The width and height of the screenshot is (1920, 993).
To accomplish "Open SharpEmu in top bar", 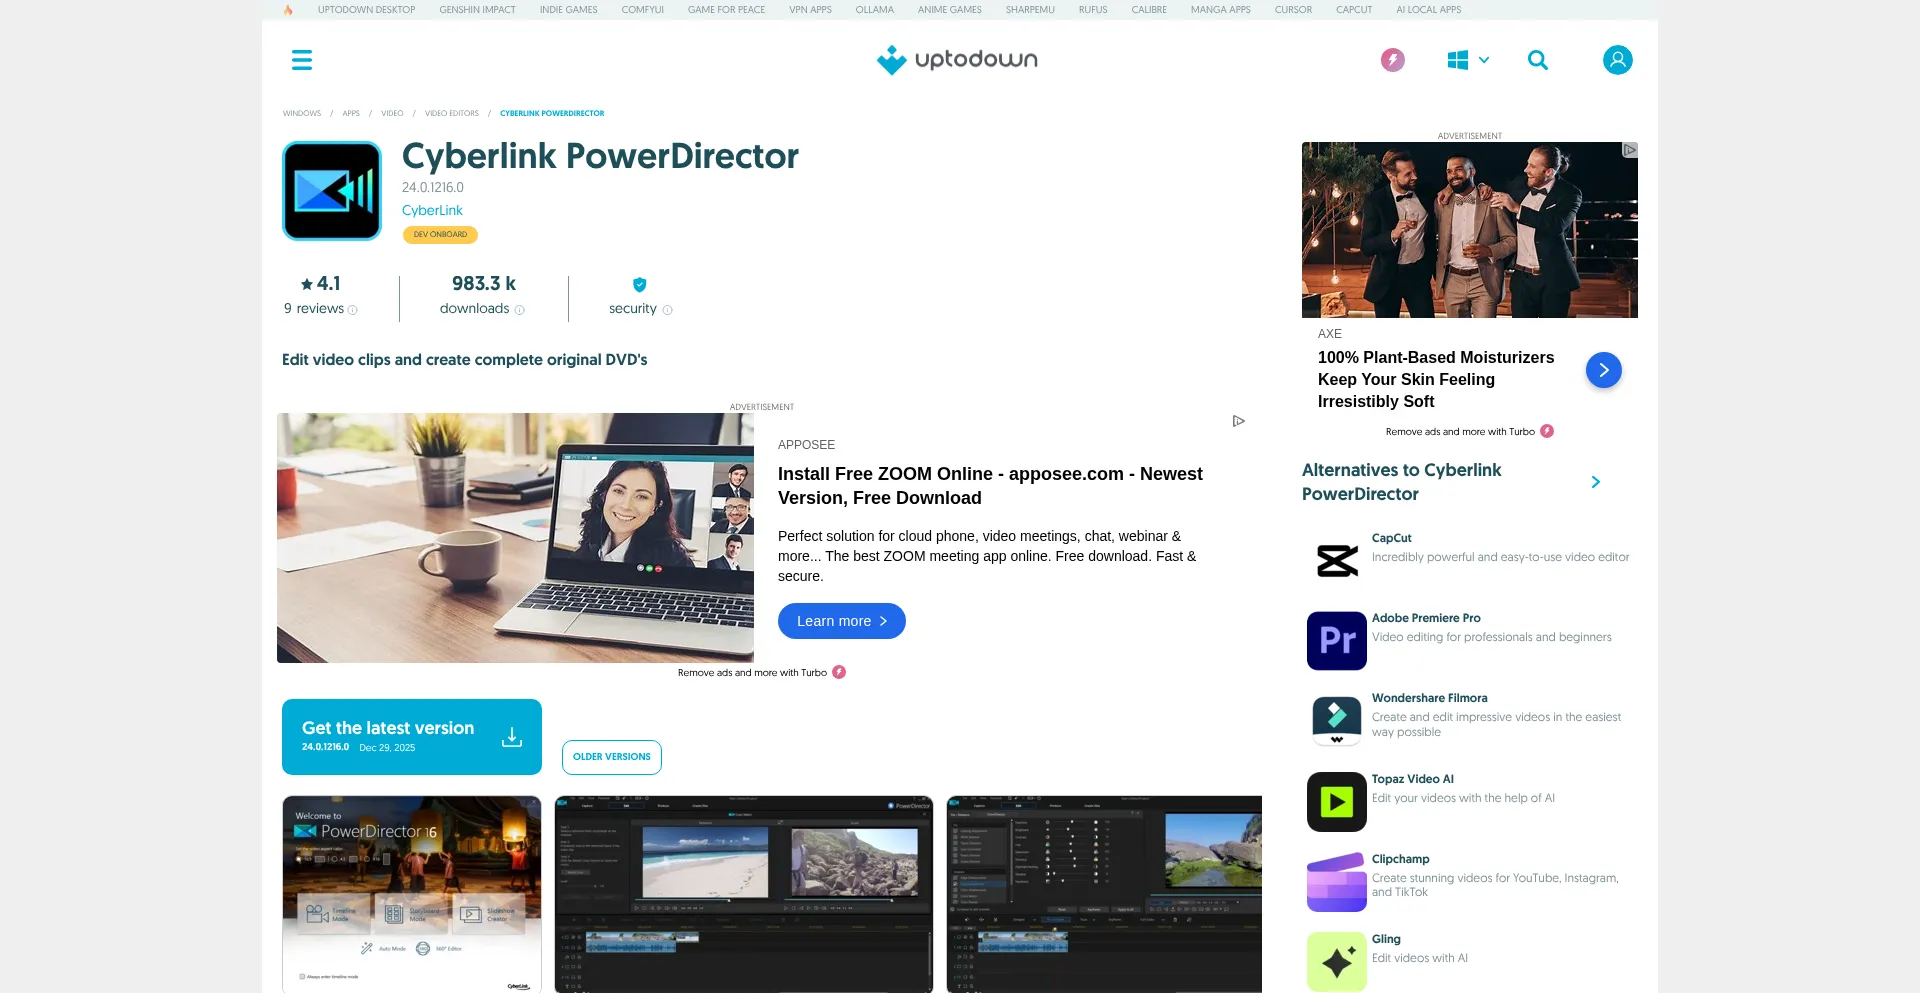I will (x=1031, y=10).
